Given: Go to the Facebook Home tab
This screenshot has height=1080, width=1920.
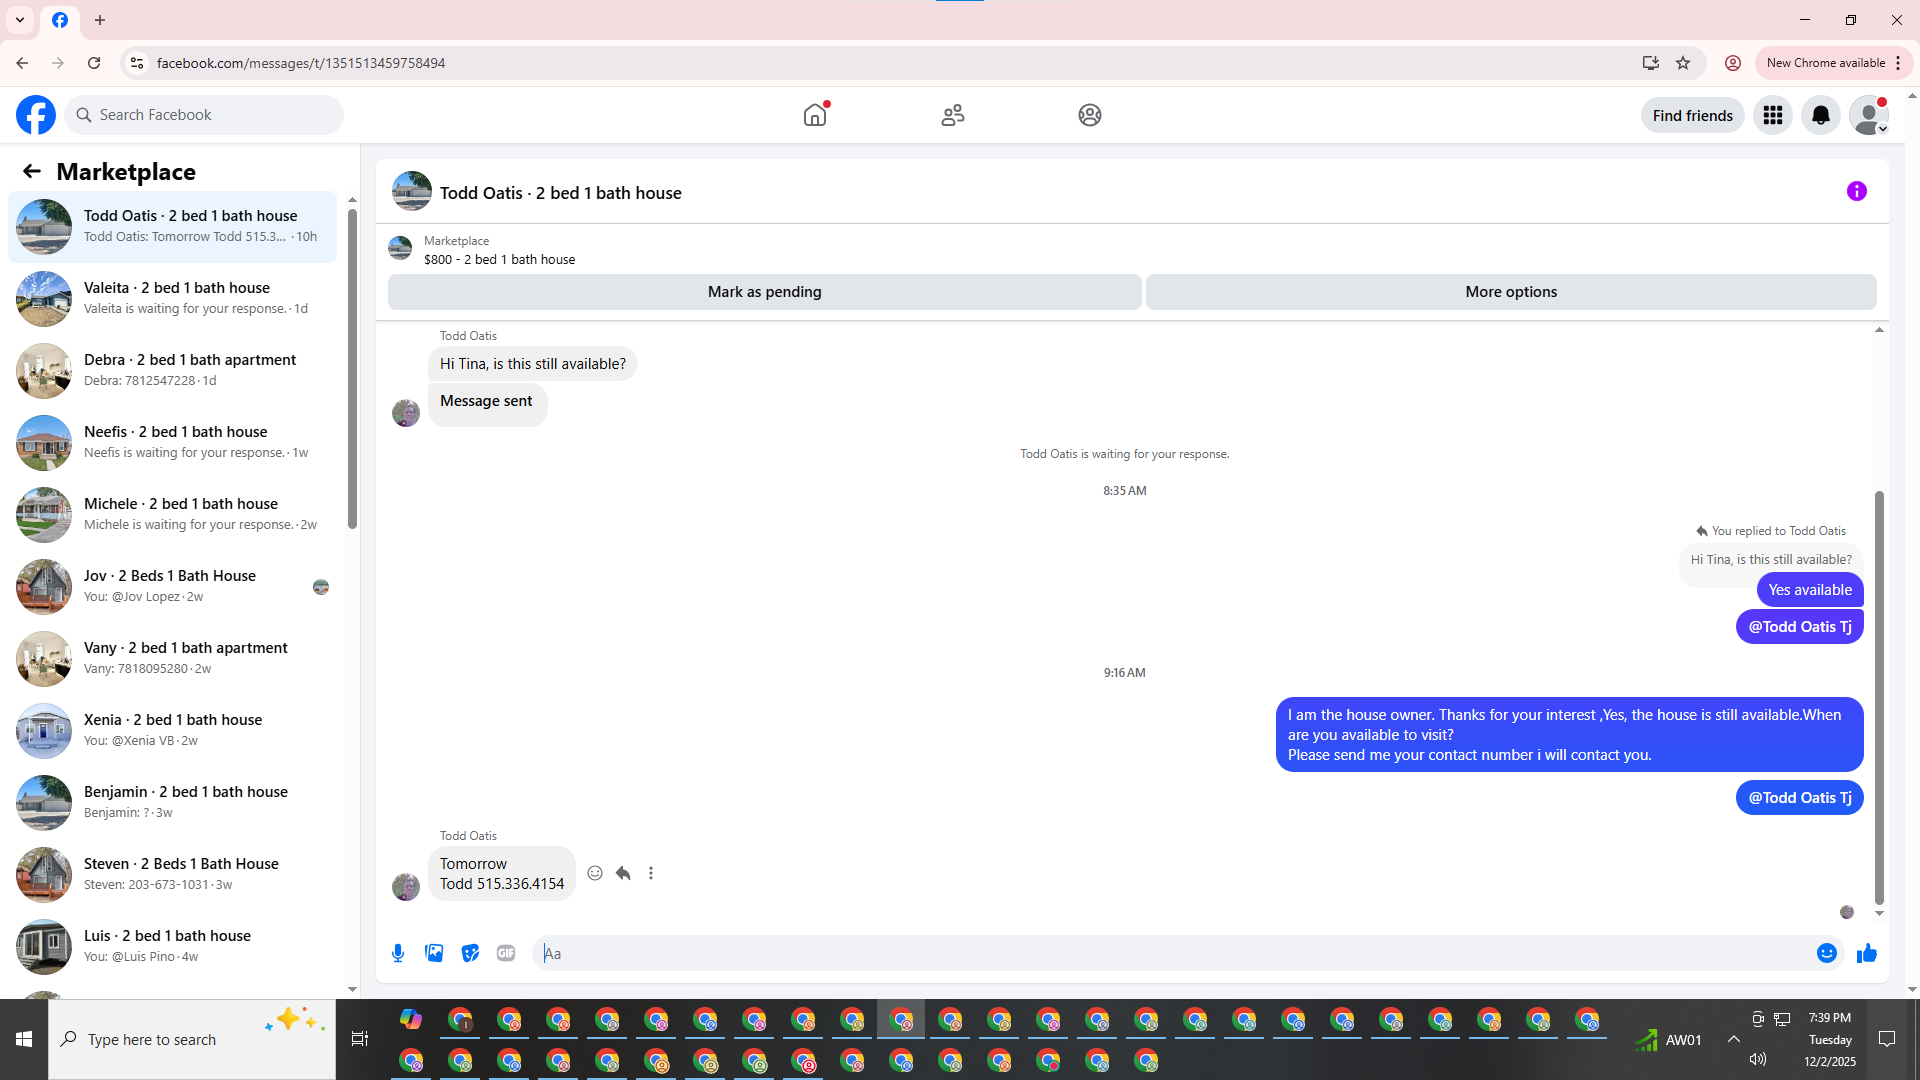Looking at the screenshot, I should coord(815,115).
